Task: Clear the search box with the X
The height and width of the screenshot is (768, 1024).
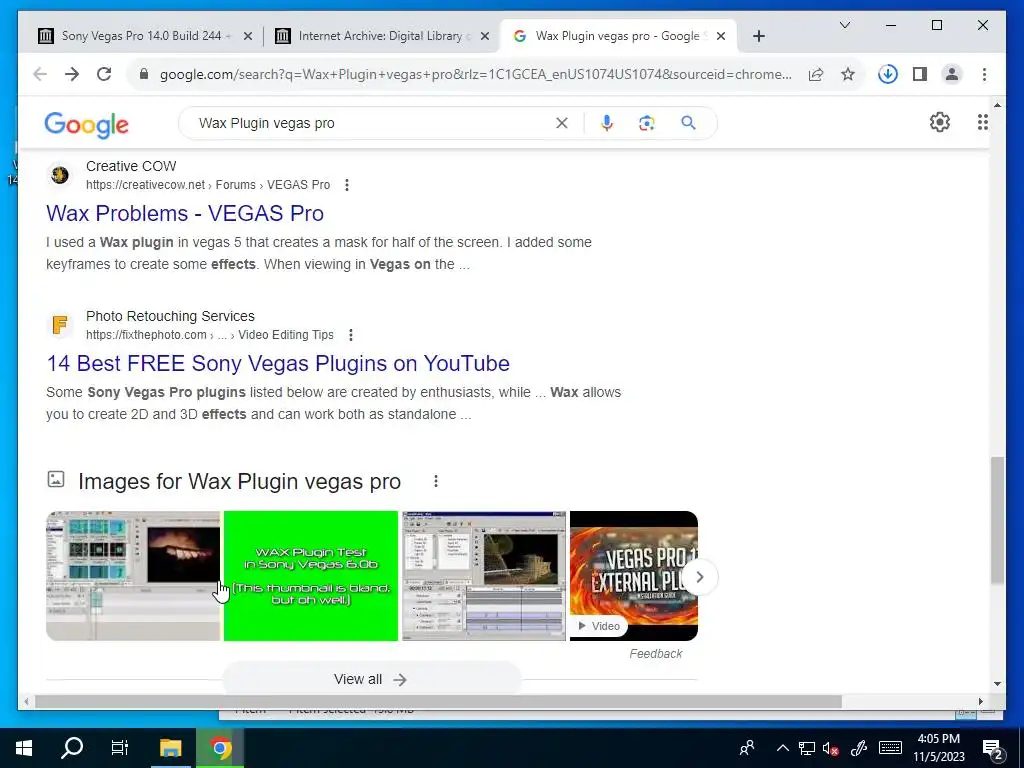Action: [x=562, y=123]
